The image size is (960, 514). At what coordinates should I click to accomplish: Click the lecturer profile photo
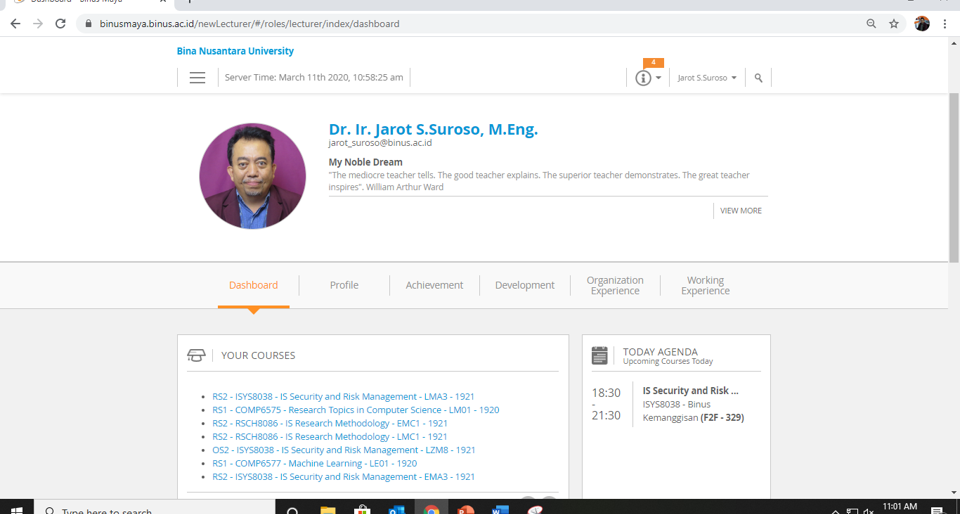252,176
